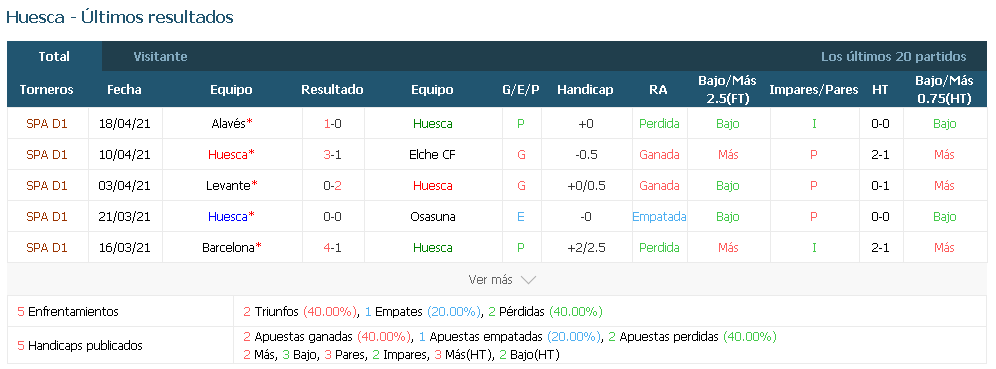Click the Resultado column header
The height and width of the screenshot is (369, 996).
point(332,90)
